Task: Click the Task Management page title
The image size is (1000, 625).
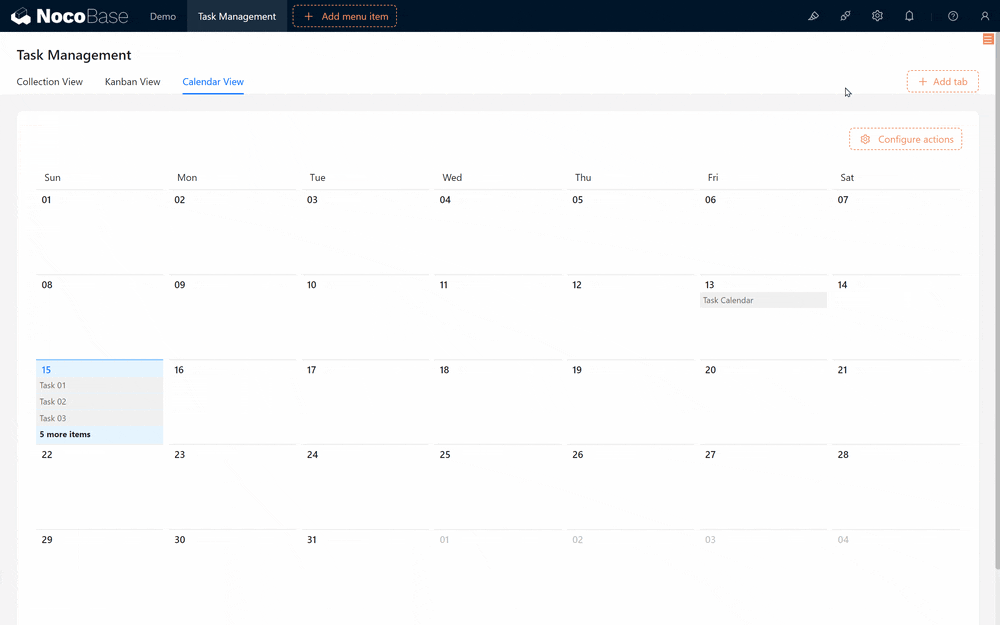Action: (x=74, y=55)
